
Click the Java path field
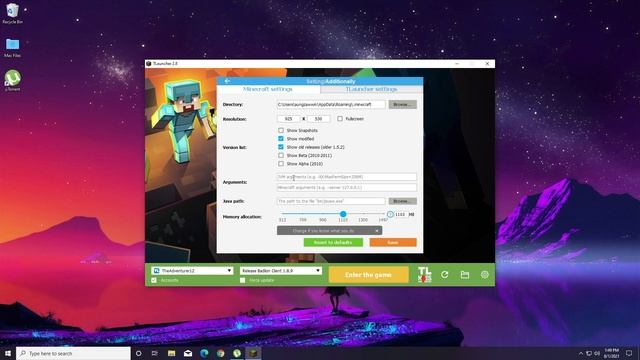(x=331, y=201)
